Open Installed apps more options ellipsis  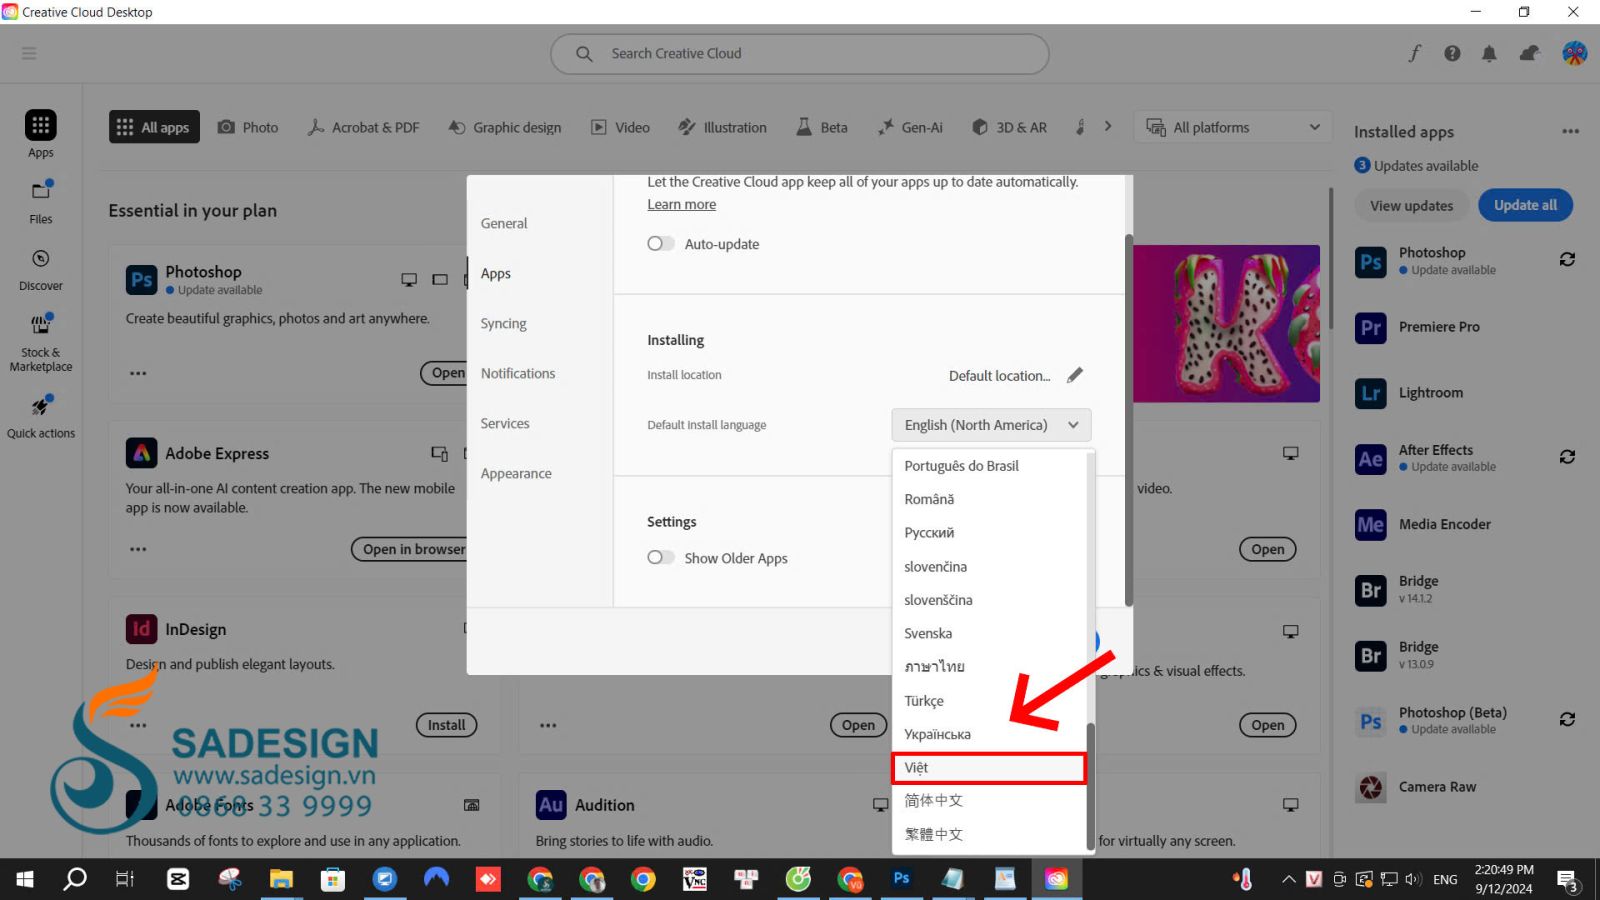pyautogui.click(x=1570, y=131)
